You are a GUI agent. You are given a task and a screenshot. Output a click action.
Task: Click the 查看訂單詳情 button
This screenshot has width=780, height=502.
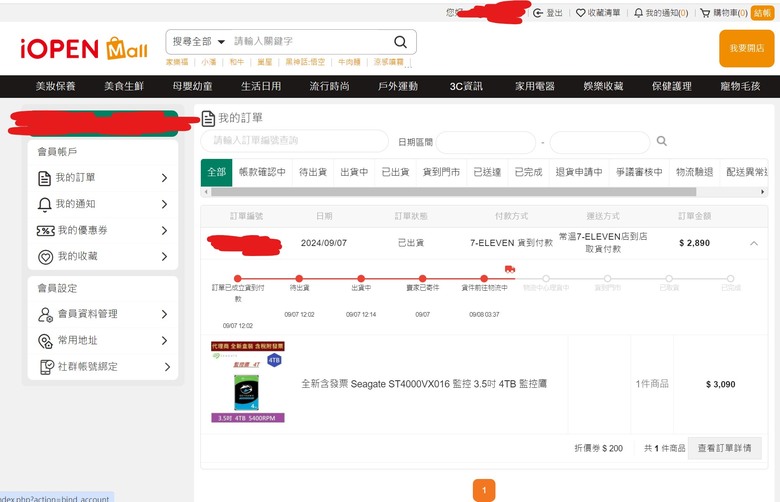(724, 448)
